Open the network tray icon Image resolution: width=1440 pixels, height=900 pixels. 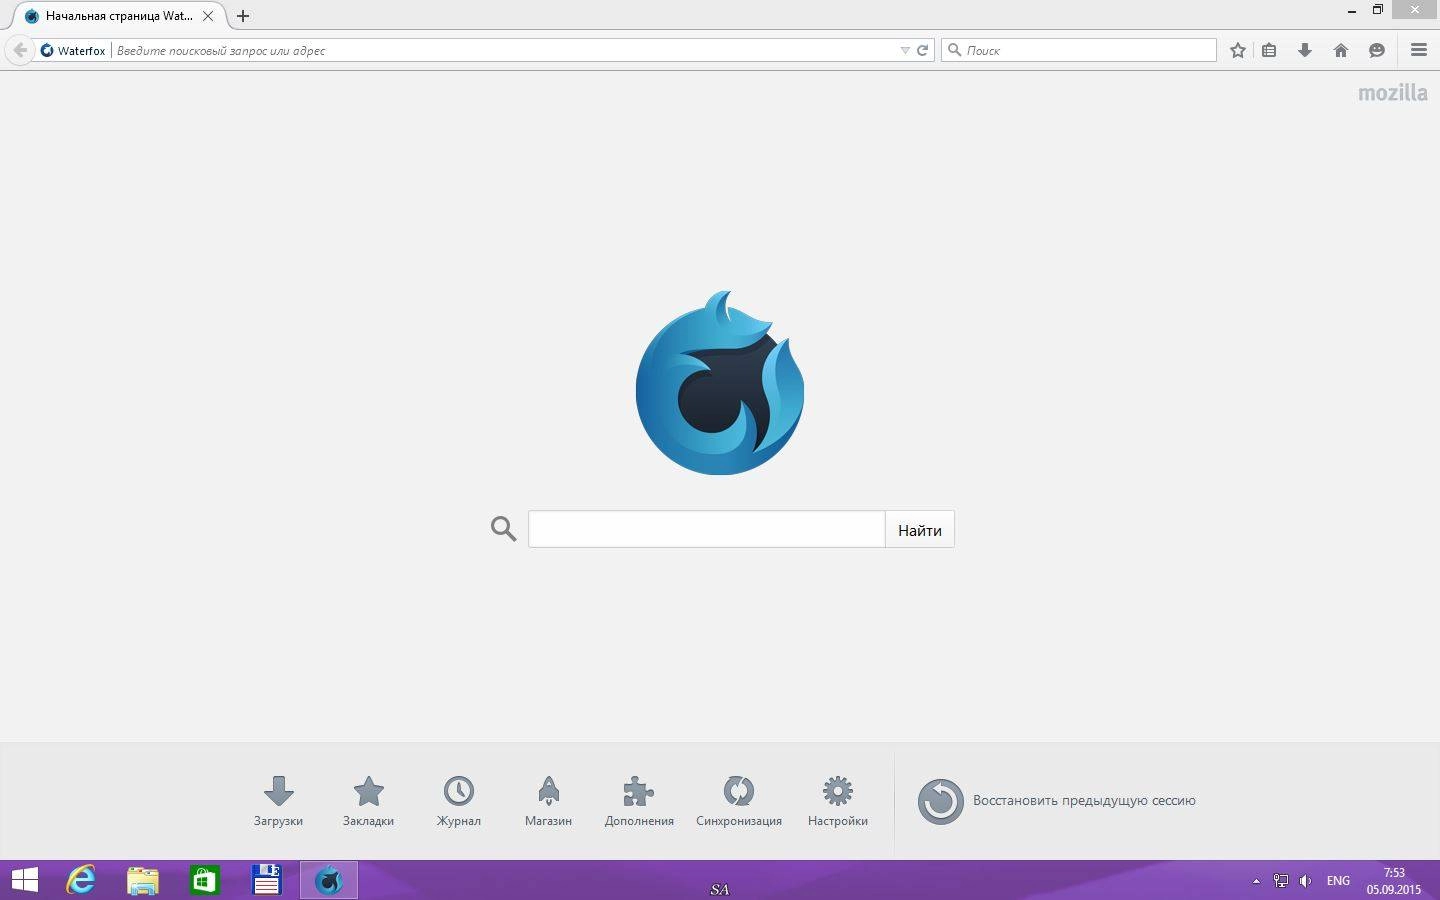tap(1281, 881)
